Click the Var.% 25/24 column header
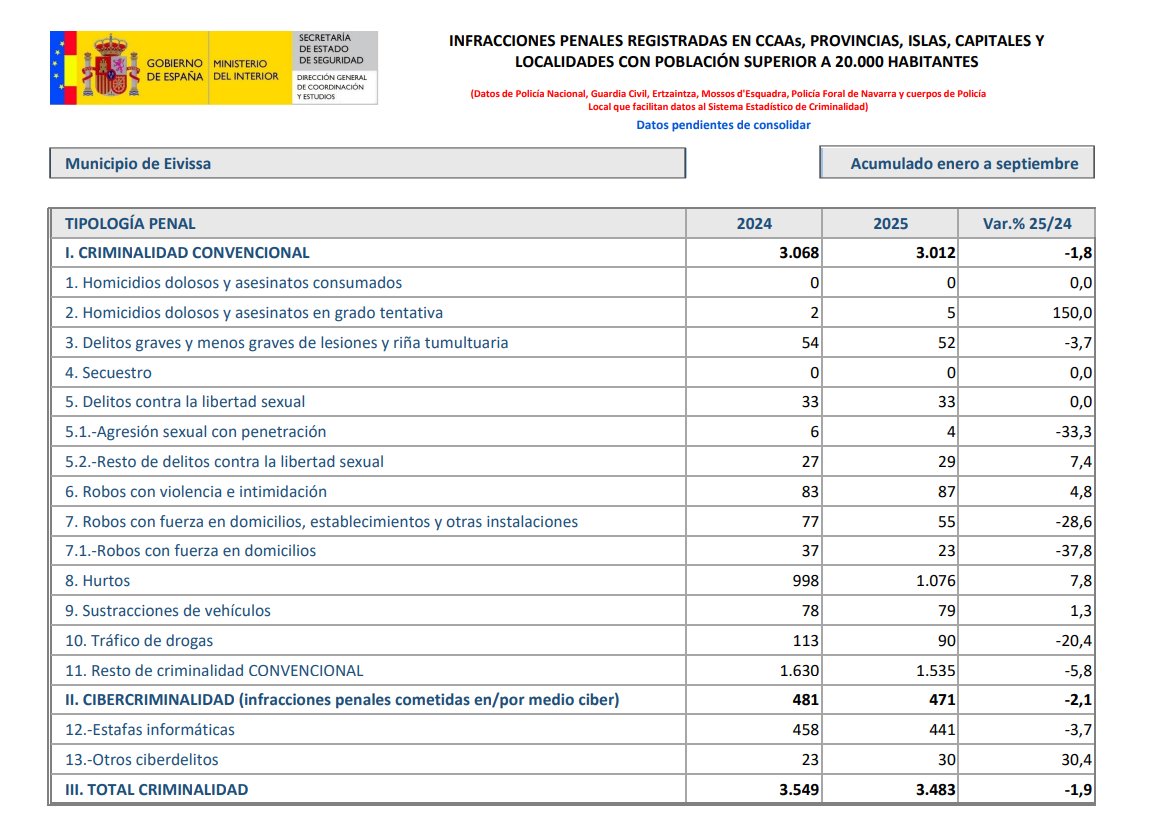Viewport: 1173px width, 831px height. point(1025,224)
